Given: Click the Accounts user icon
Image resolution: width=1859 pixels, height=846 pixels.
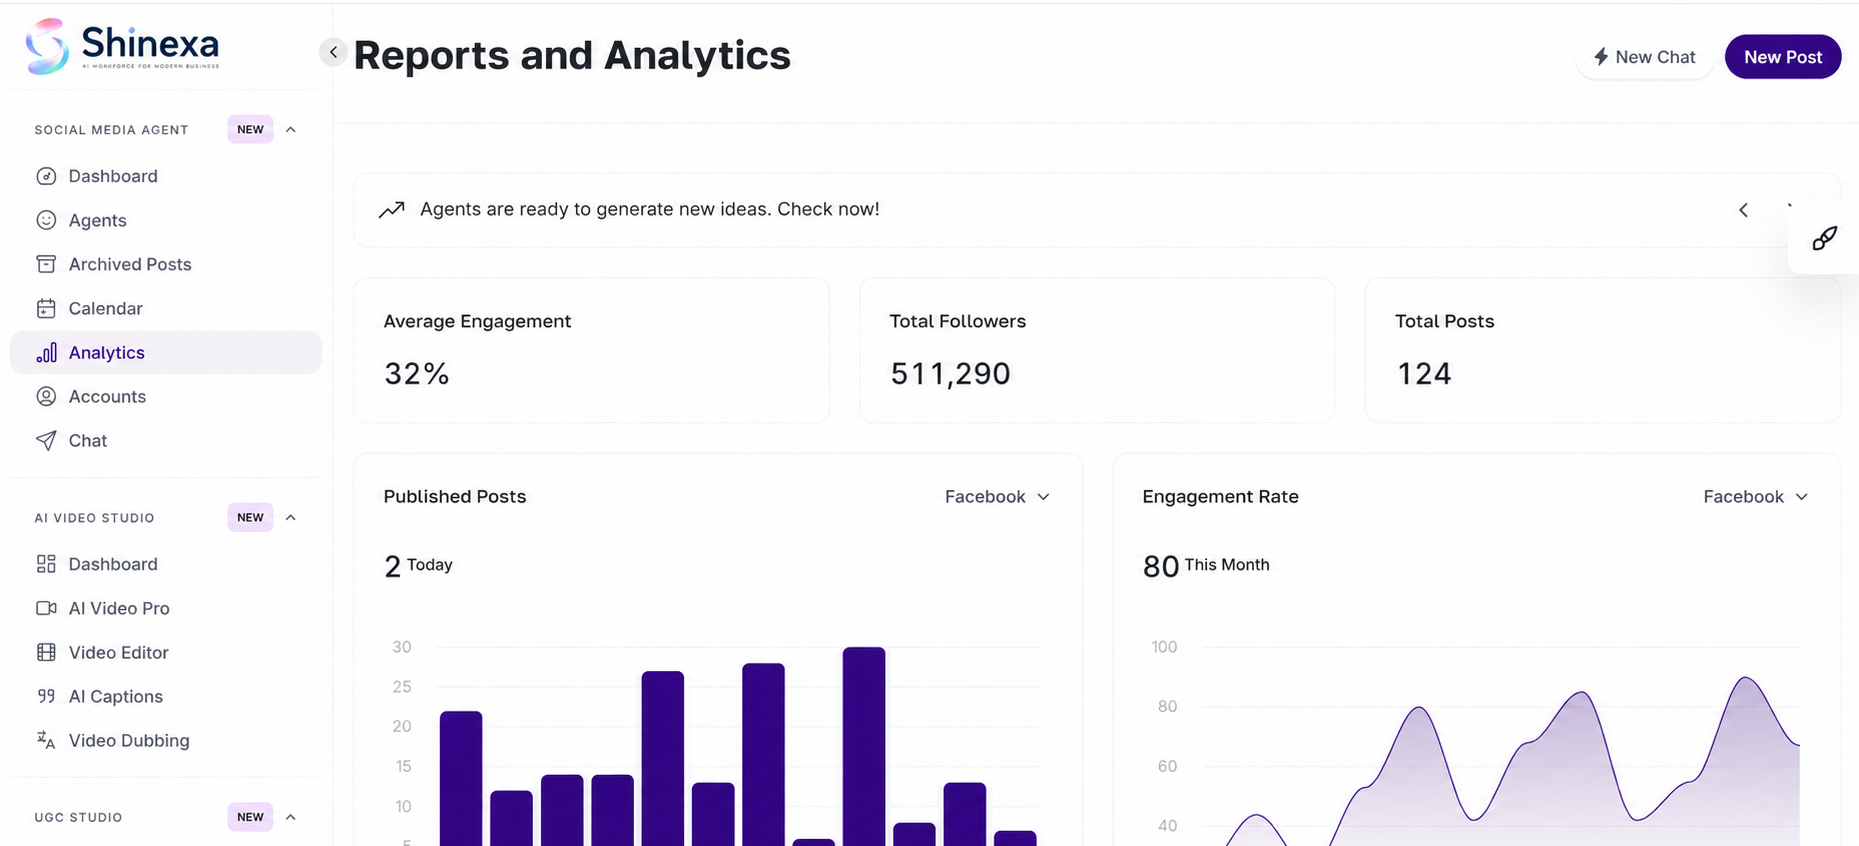Looking at the screenshot, I should pos(46,396).
